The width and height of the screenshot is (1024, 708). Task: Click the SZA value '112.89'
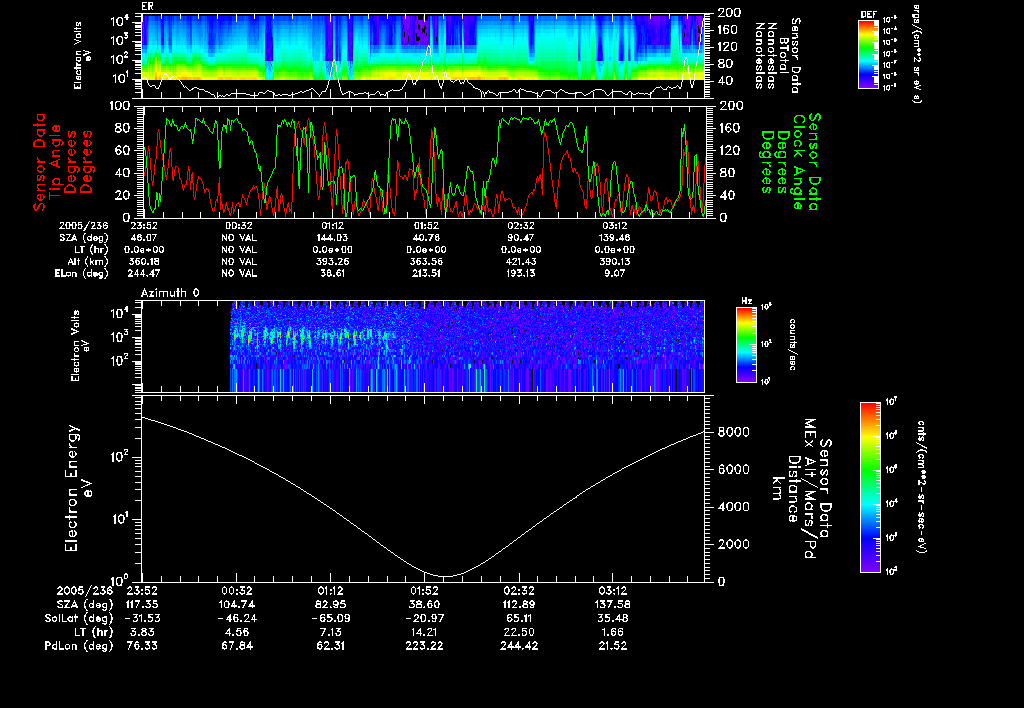(519, 604)
